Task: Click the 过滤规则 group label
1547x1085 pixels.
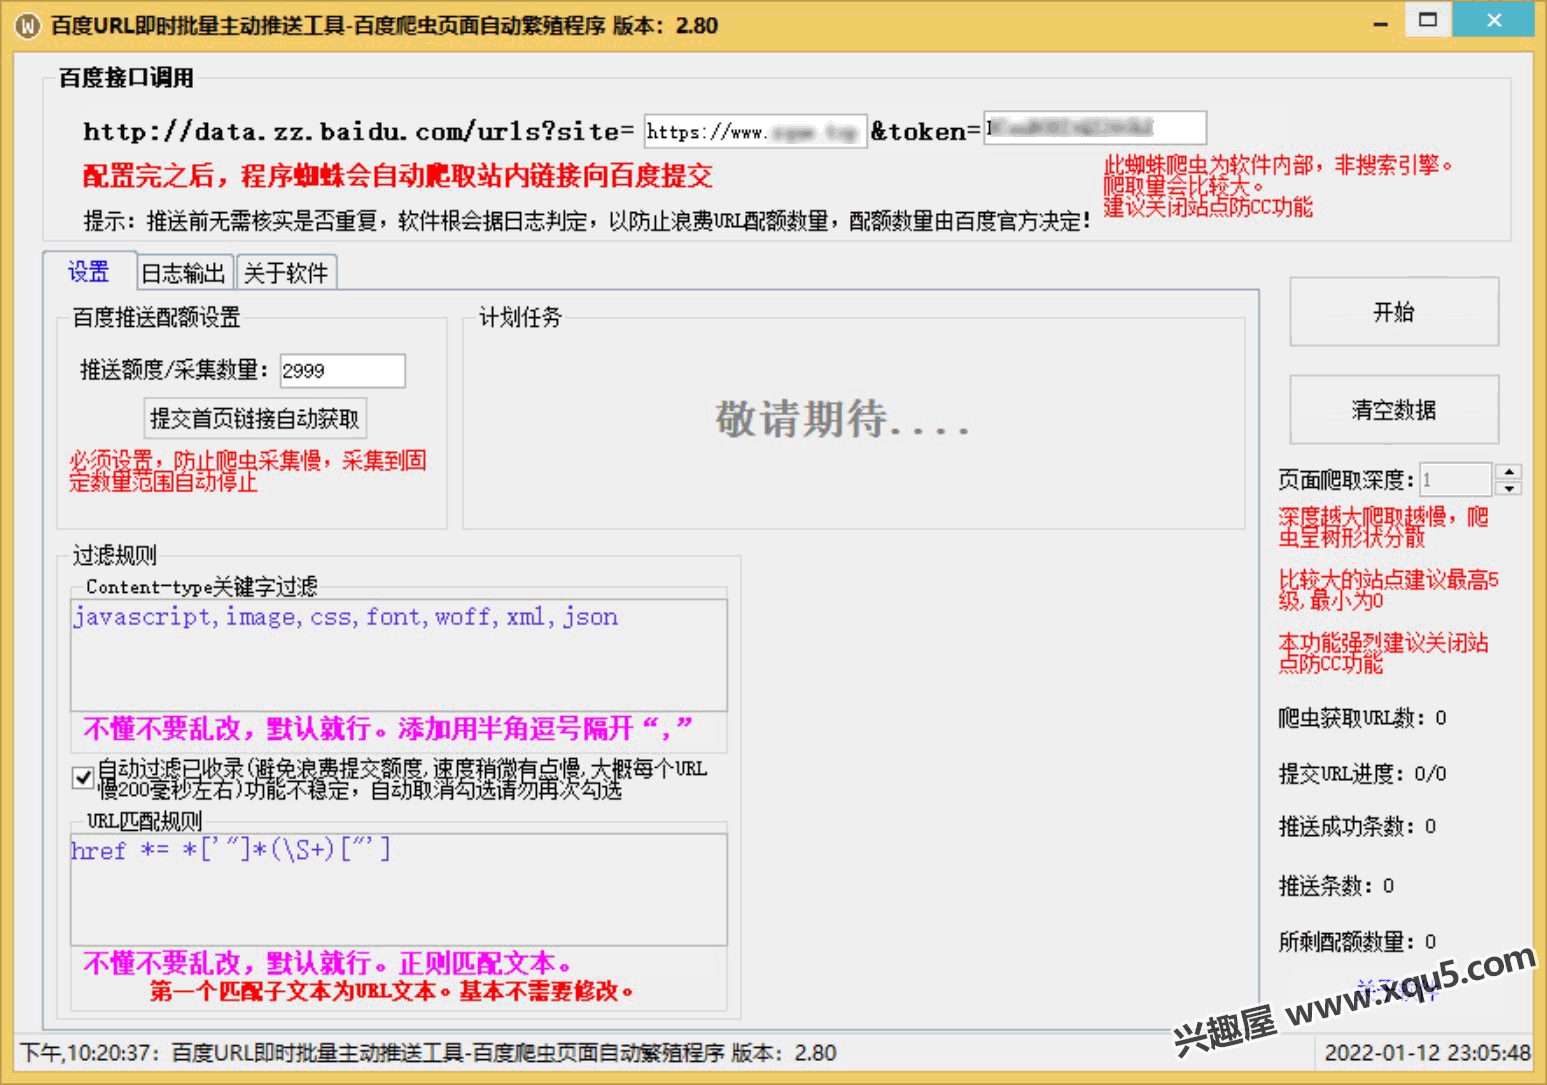Action: click(114, 556)
